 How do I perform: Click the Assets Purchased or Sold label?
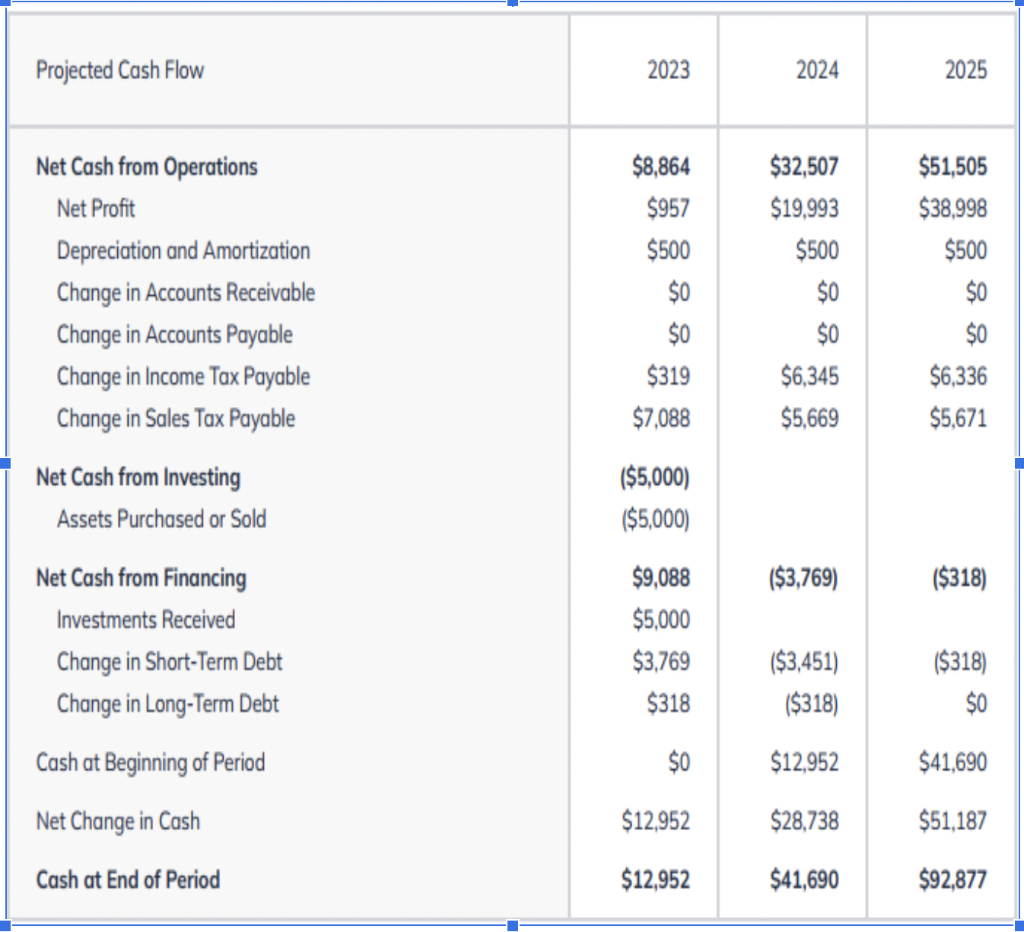tap(160, 519)
